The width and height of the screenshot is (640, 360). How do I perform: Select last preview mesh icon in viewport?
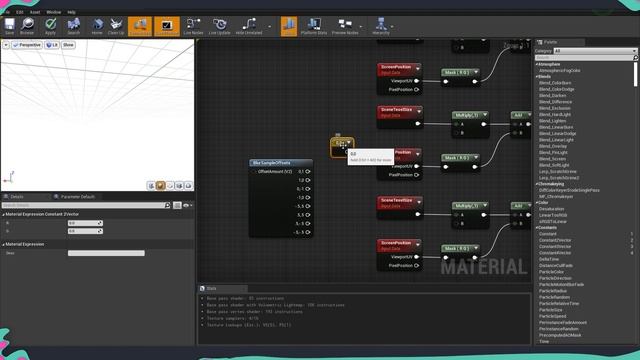[188, 186]
